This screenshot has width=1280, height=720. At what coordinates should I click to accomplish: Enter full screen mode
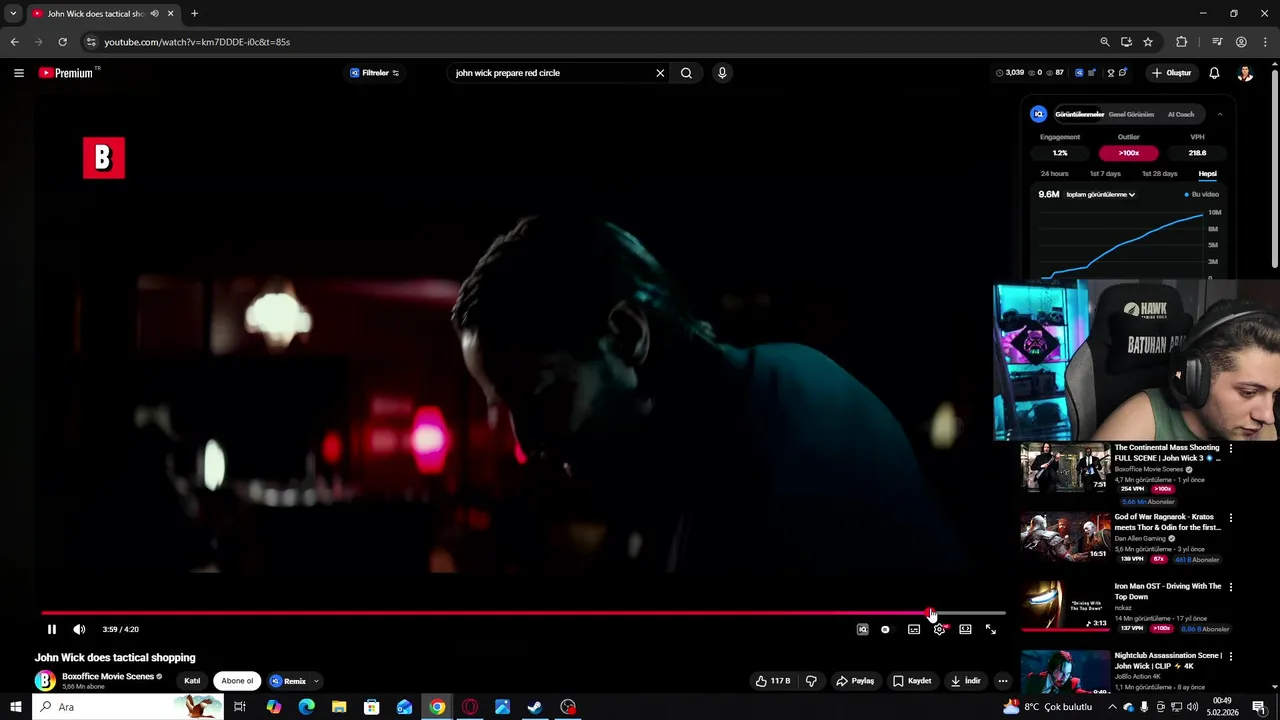(x=991, y=629)
